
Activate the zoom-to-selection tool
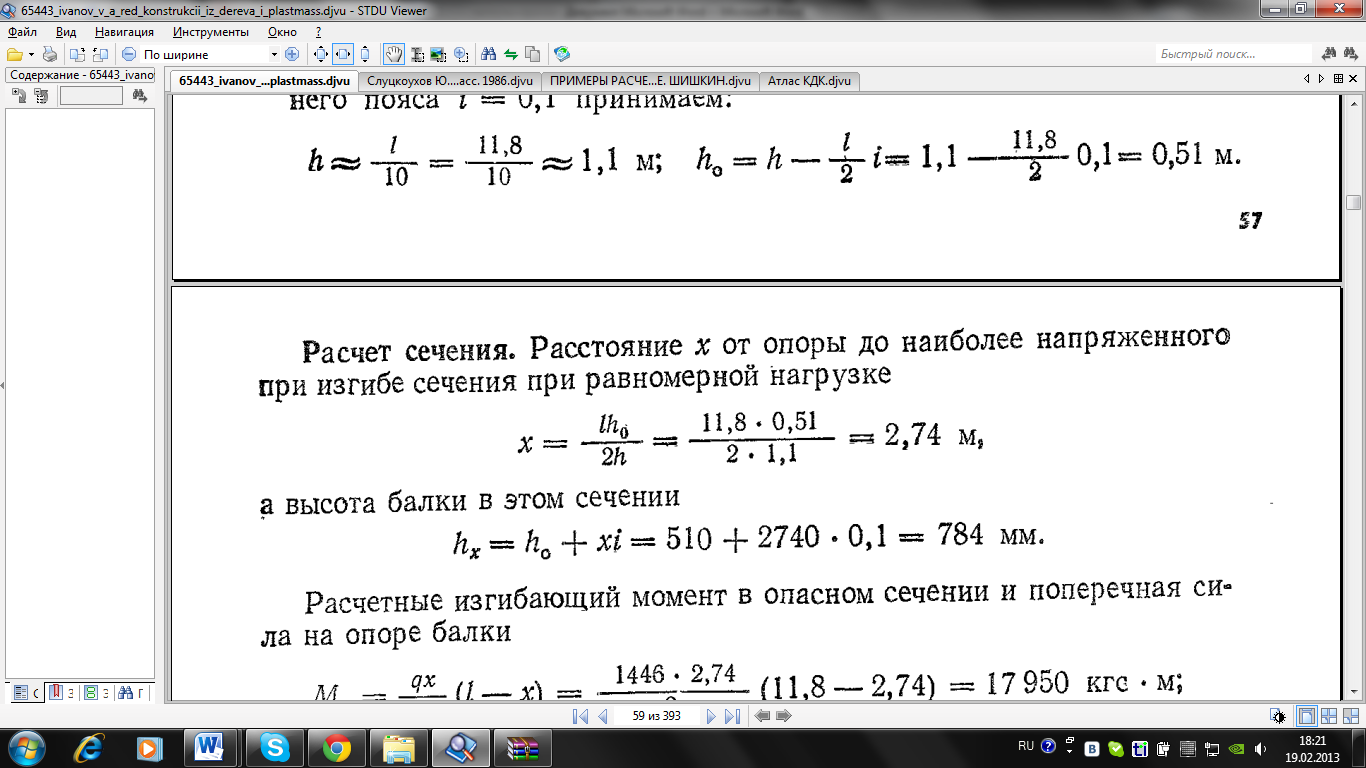[461, 54]
